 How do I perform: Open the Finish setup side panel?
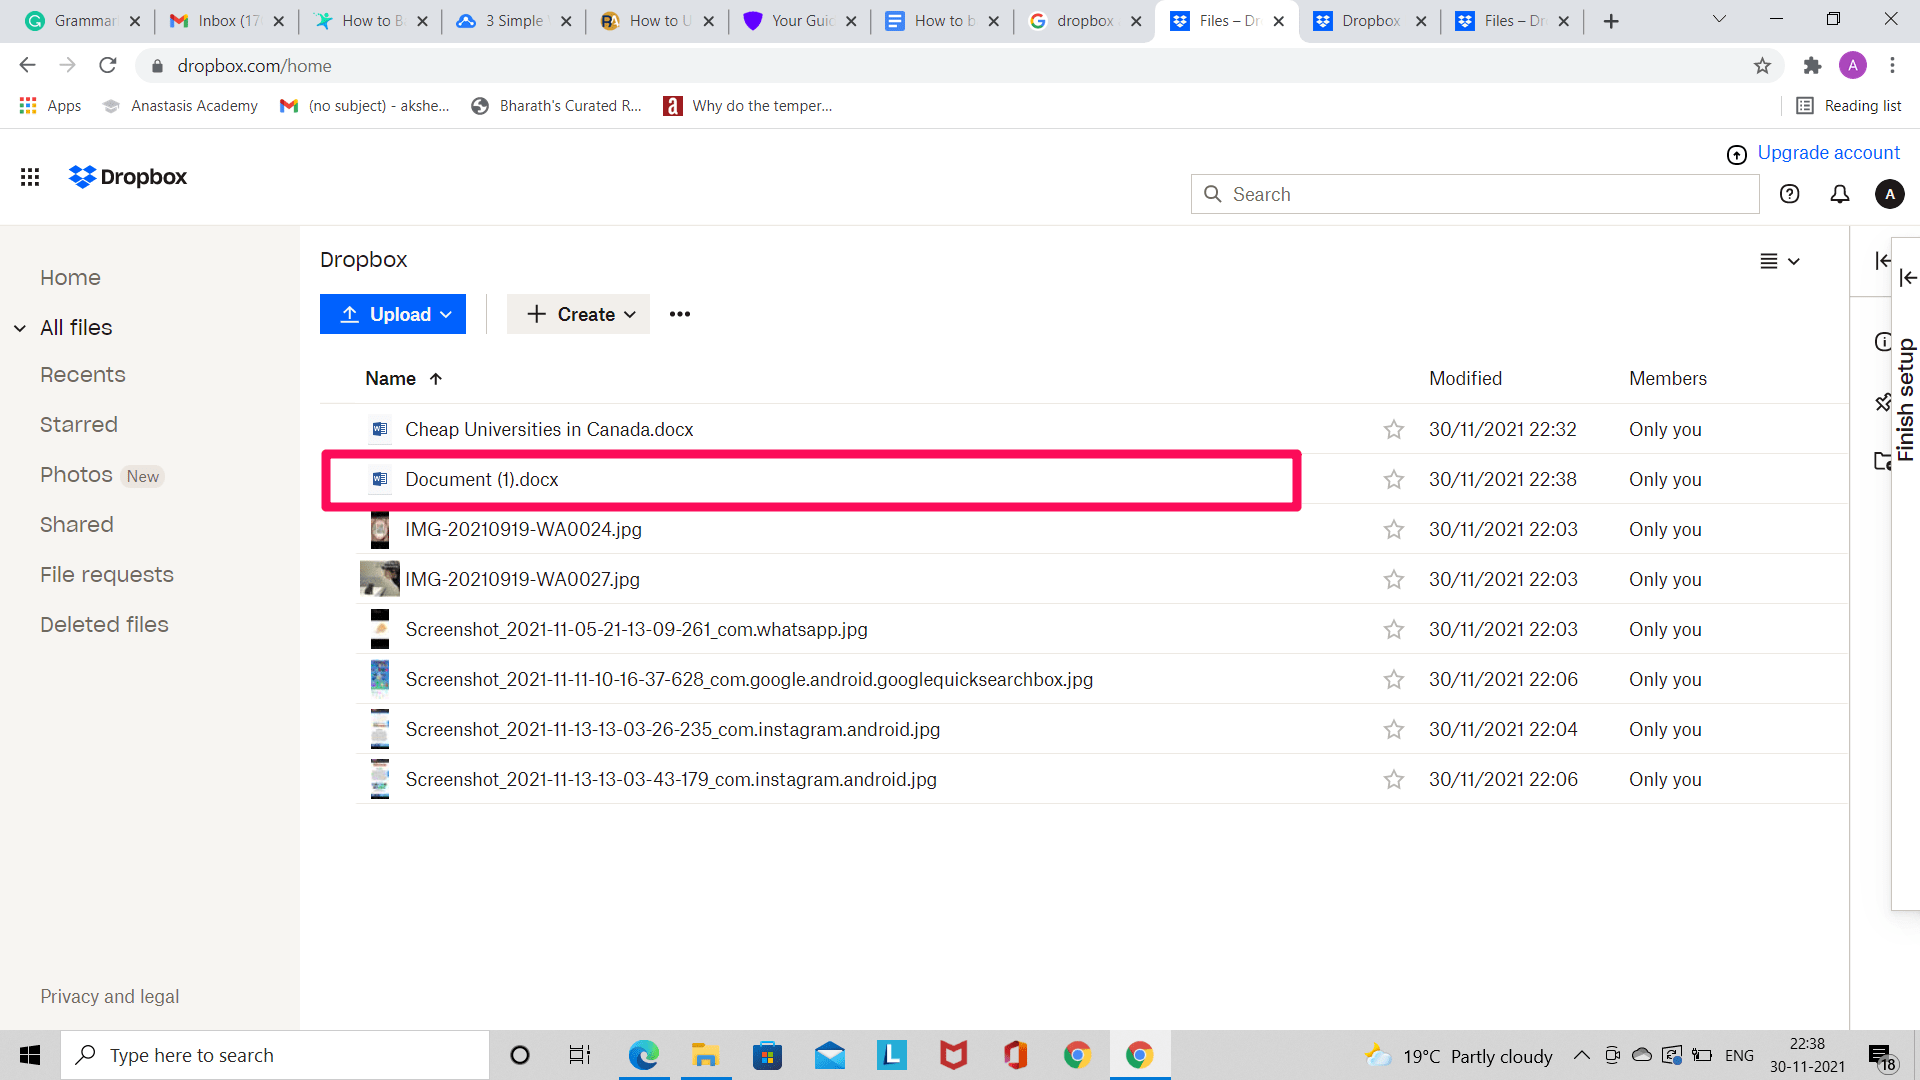click(x=1906, y=400)
